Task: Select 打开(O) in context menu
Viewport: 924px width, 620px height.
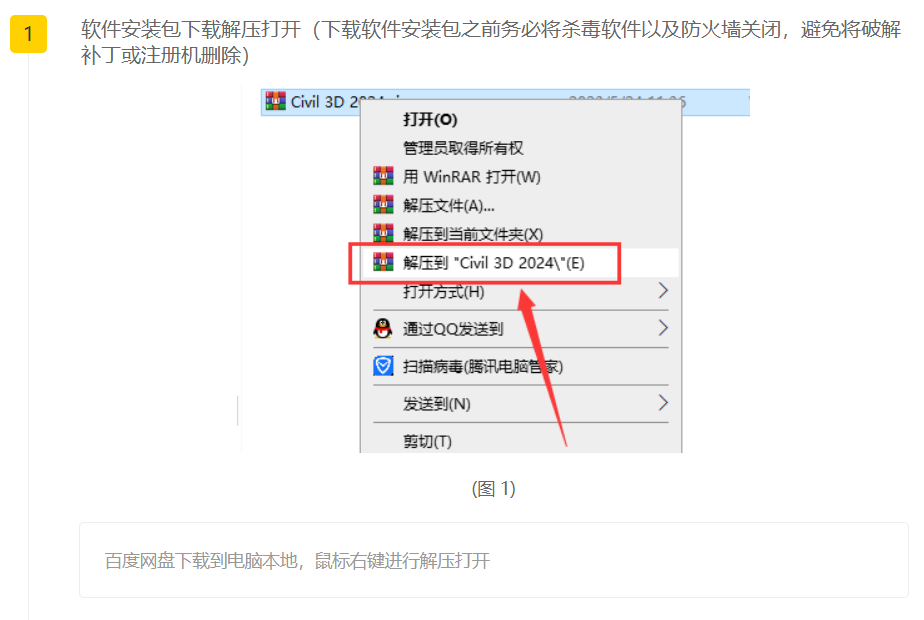Action: [x=430, y=120]
